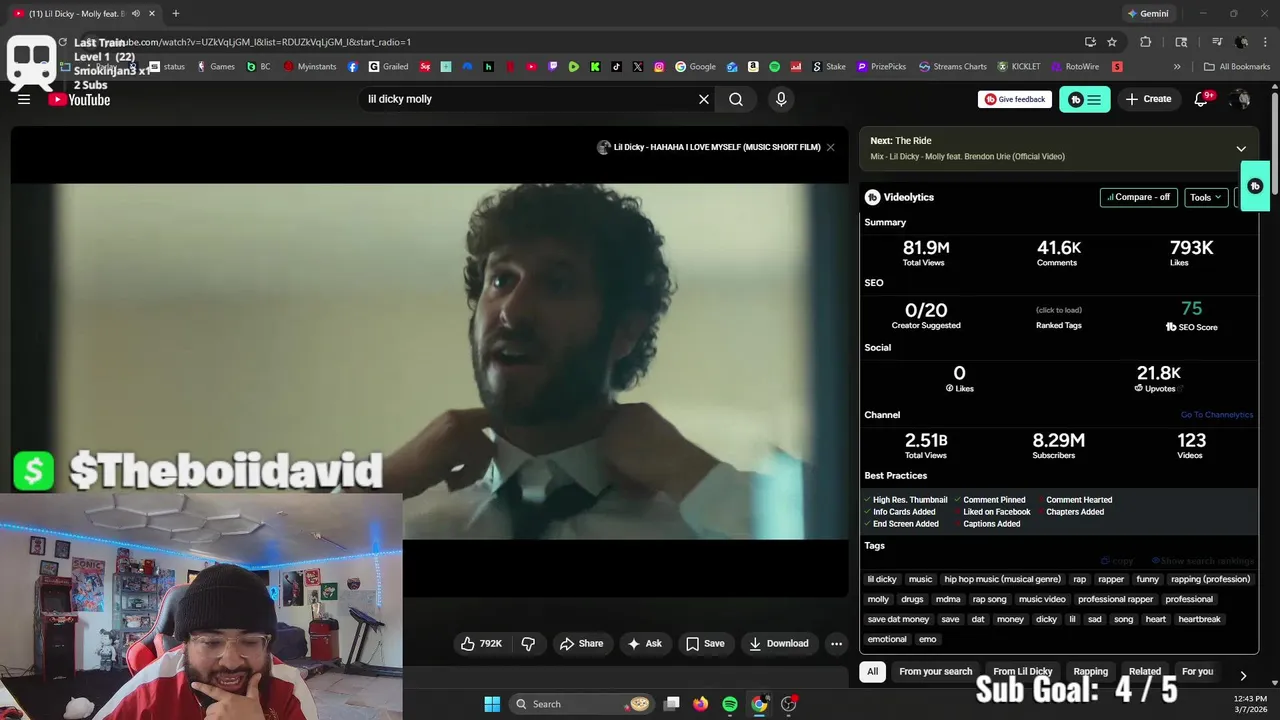Like the video with the 792K thumbs up

tap(481, 643)
